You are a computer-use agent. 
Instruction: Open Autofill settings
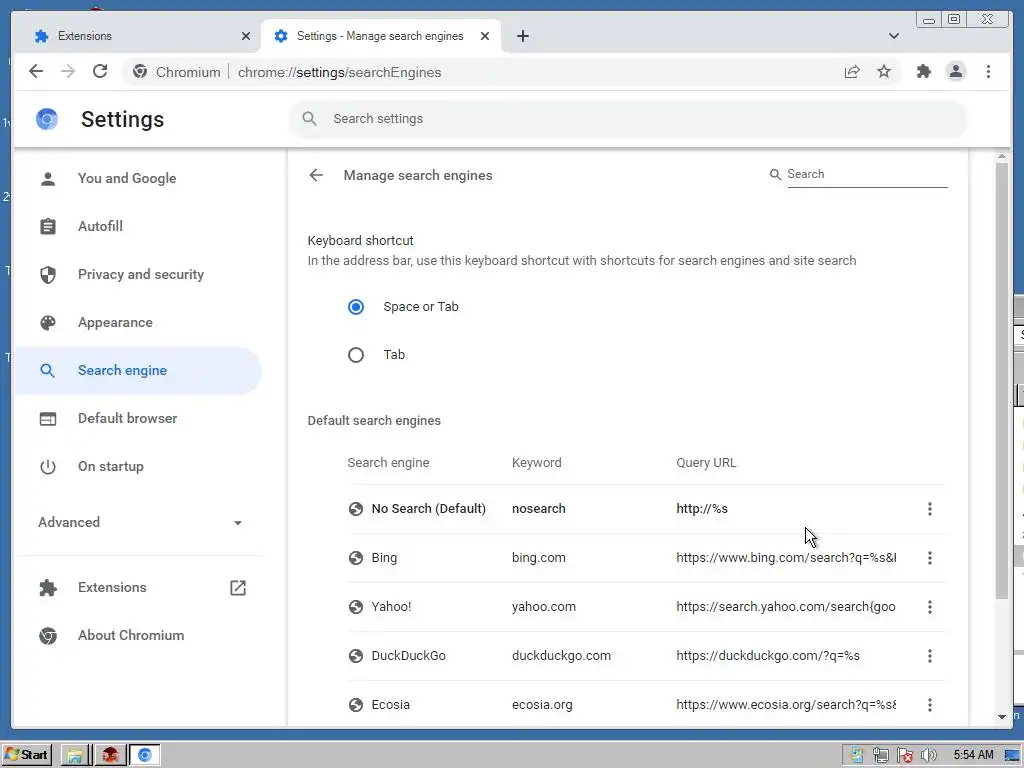click(x=138, y=227)
